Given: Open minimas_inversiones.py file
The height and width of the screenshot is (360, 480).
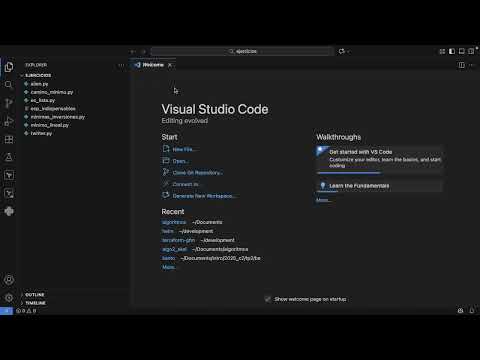Looking at the screenshot, I should [x=57, y=117].
